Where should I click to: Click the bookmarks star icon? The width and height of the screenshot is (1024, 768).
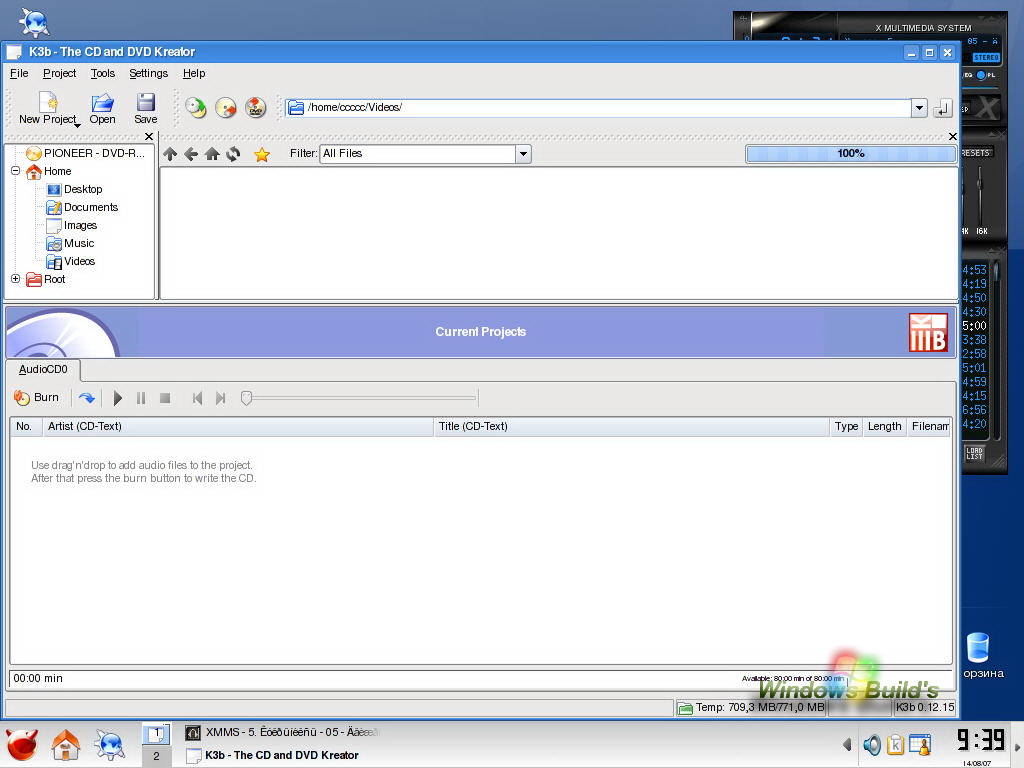262,155
